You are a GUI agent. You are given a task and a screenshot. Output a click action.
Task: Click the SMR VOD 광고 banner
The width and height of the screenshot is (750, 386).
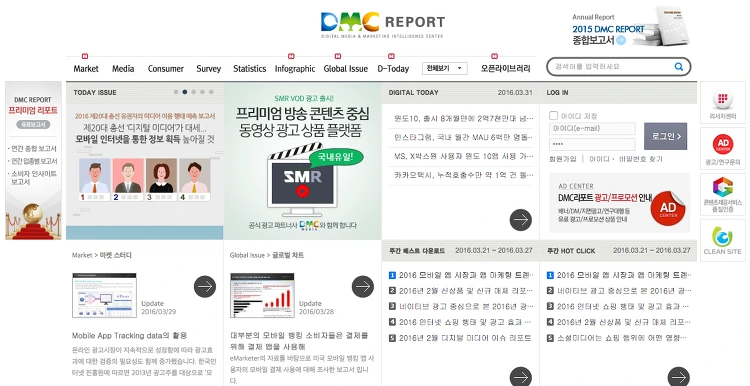pos(302,161)
